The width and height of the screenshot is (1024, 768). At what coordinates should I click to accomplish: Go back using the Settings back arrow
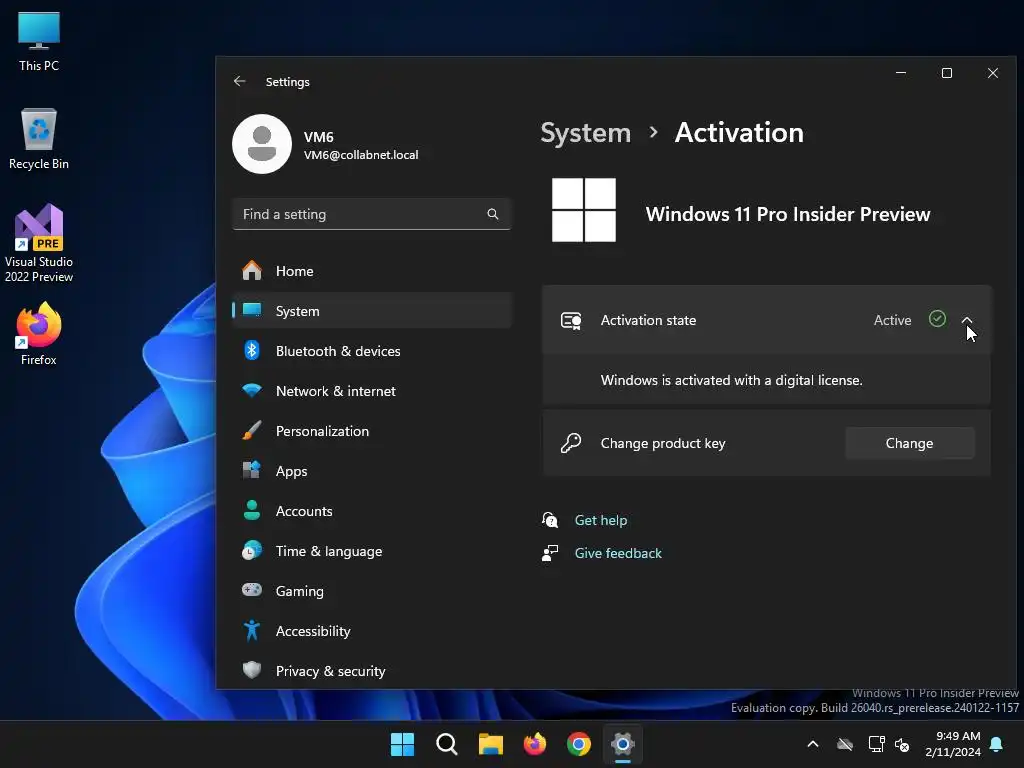(x=240, y=82)
